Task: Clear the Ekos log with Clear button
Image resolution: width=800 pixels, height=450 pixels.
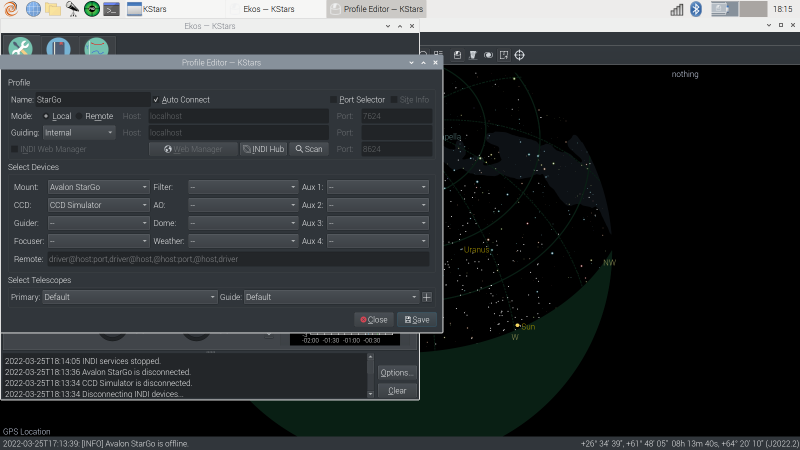Action: (x=397, y=391)
